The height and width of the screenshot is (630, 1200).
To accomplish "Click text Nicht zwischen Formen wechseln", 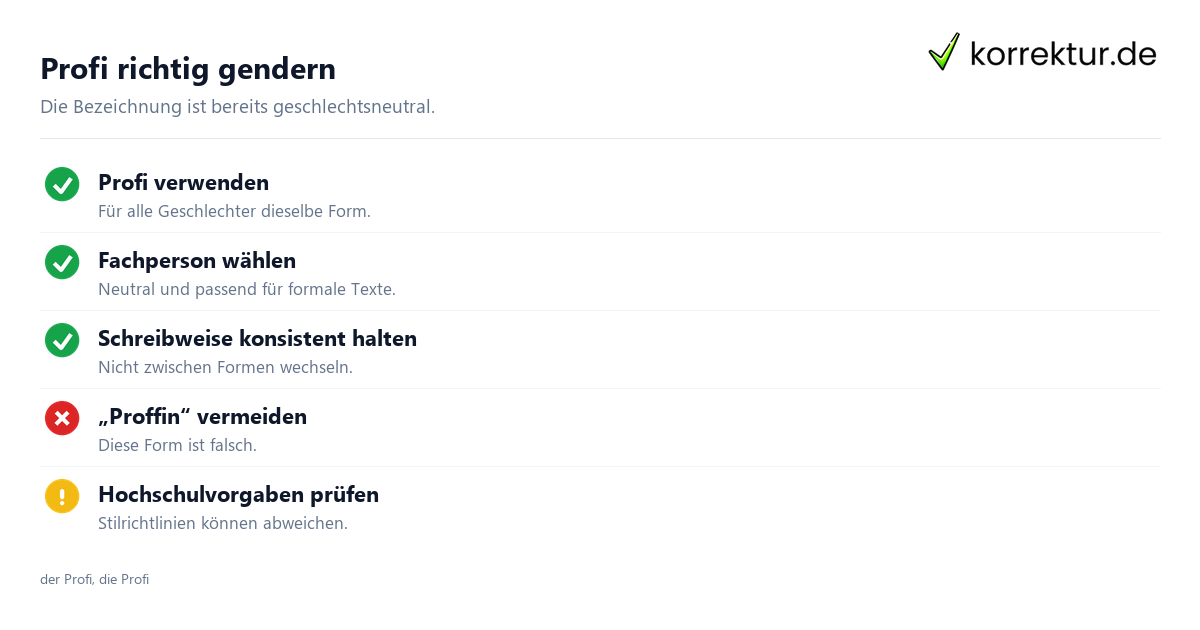I will click(225, 368).
